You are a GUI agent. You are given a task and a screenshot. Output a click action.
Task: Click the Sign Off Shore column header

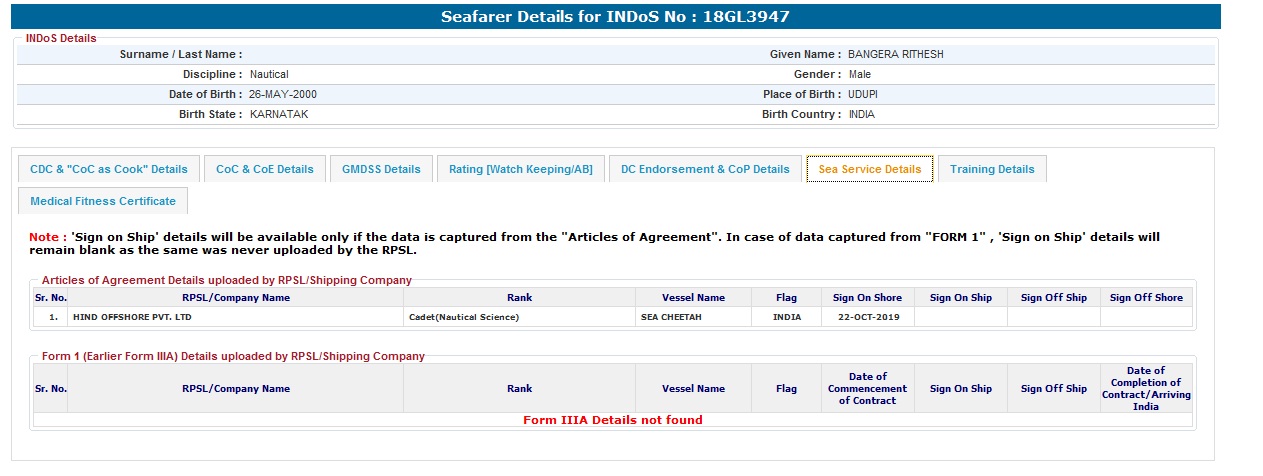click(x=1146, y=297)
